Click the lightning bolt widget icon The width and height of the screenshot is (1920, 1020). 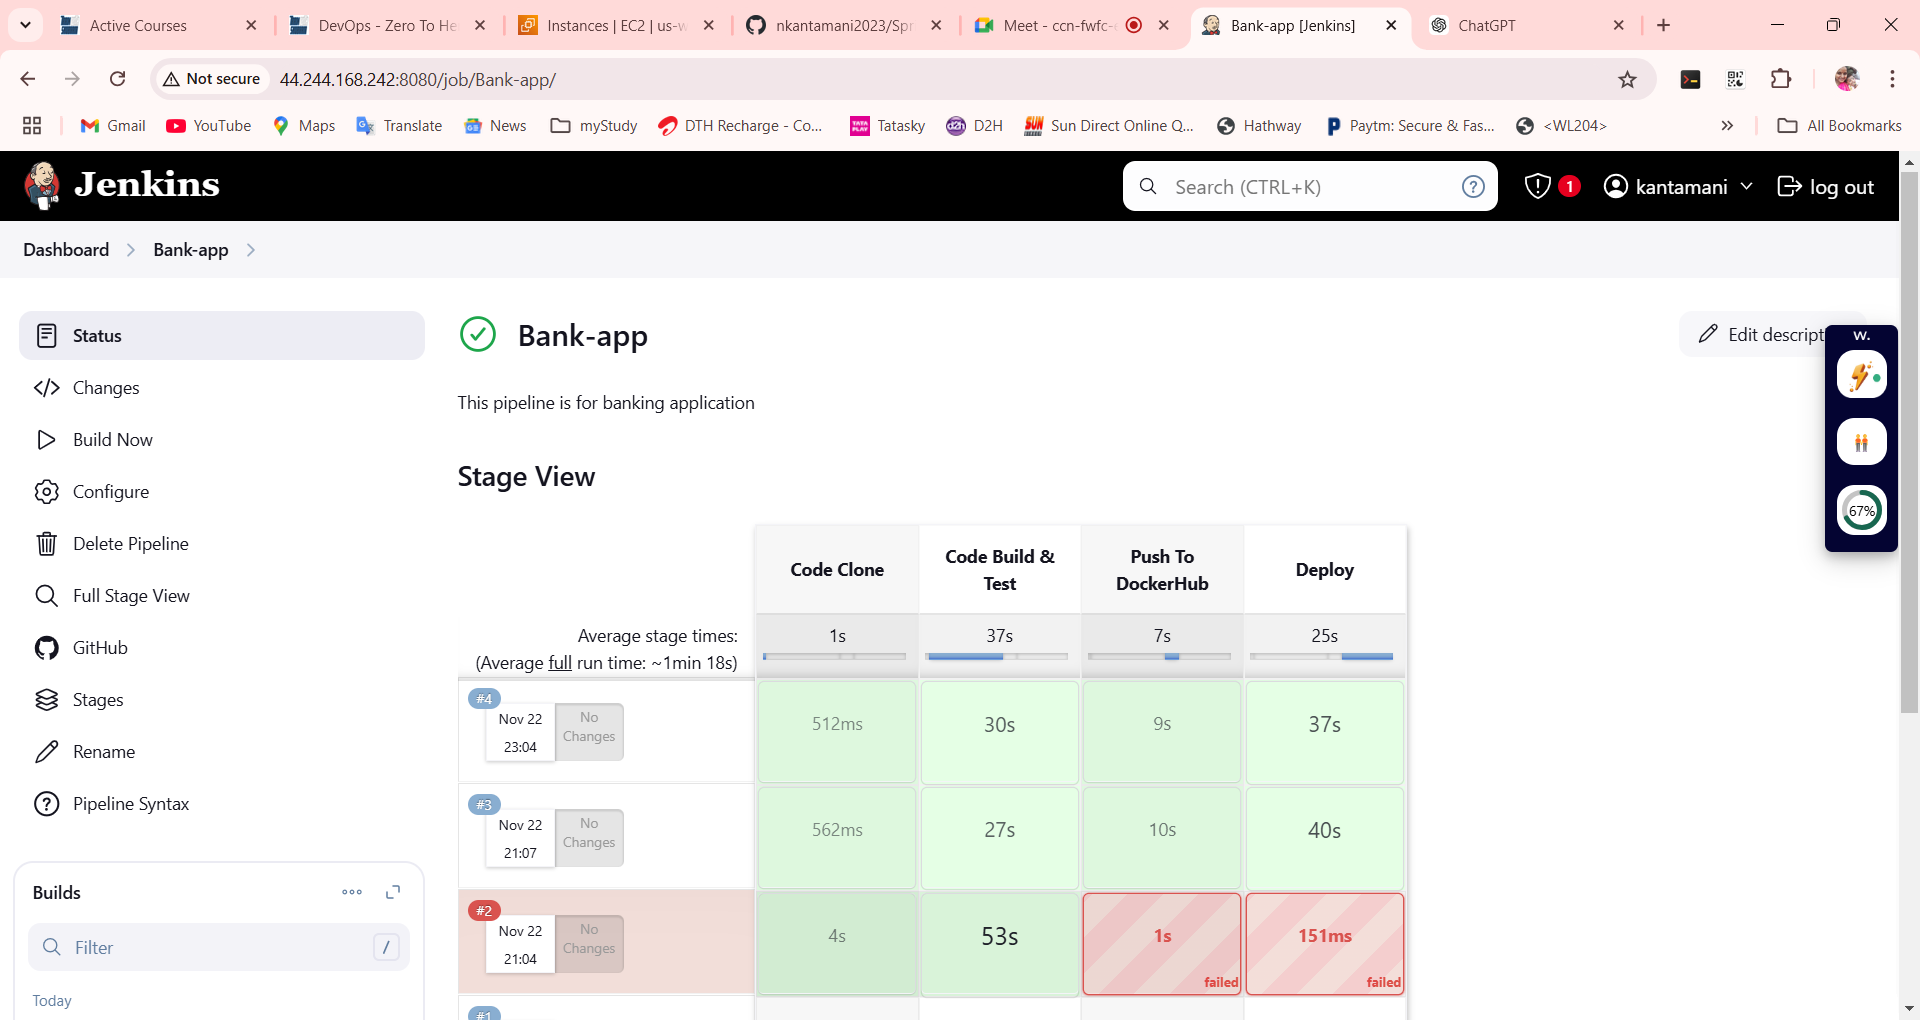coord(1861,376)
